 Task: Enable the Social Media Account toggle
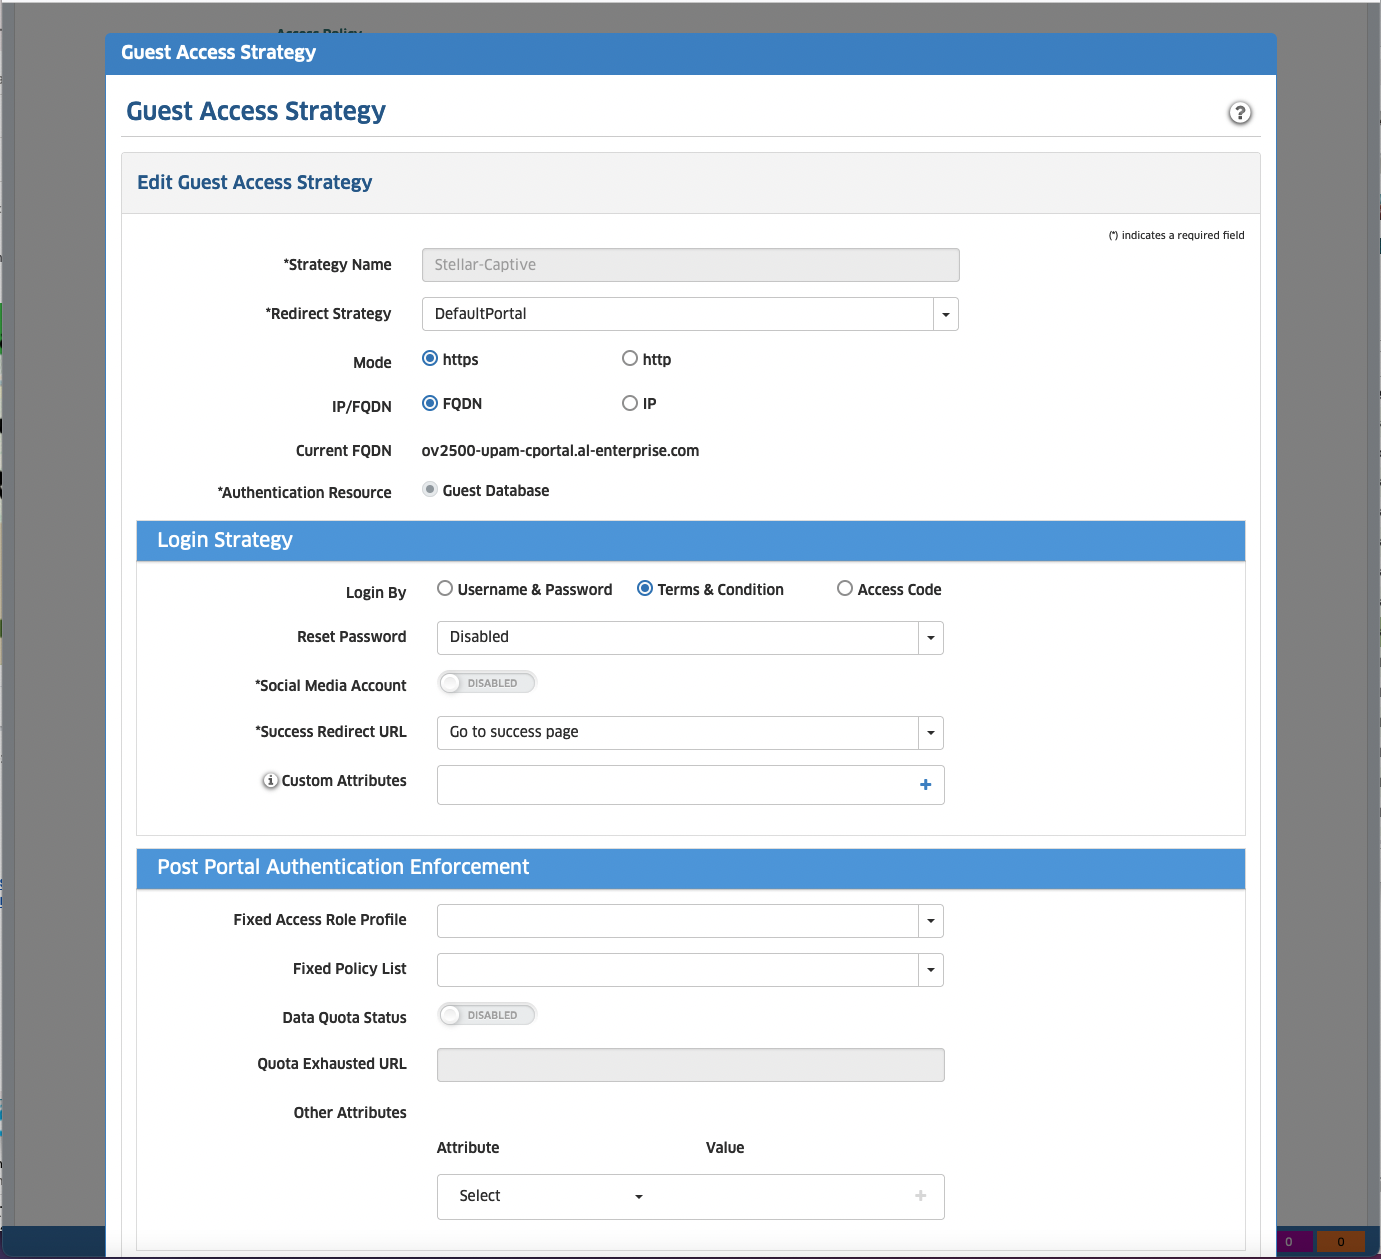coord(487,683)
